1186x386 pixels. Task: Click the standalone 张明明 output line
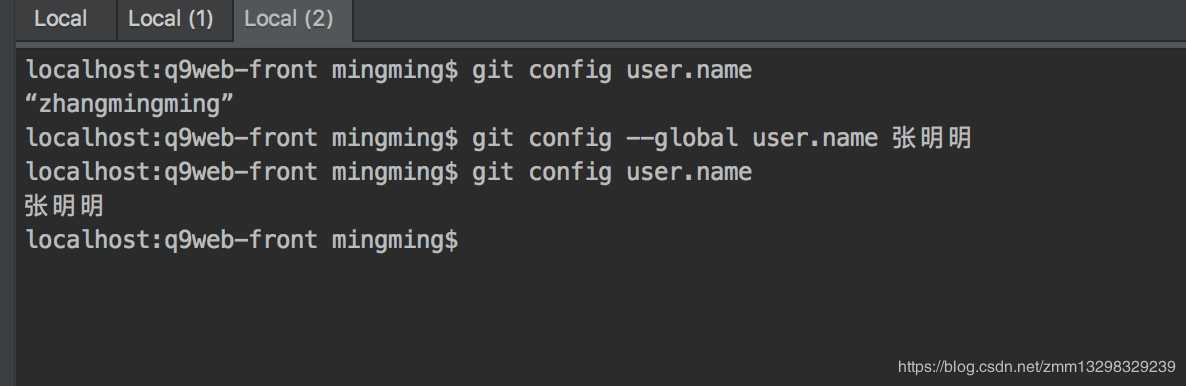pos(64,206)
